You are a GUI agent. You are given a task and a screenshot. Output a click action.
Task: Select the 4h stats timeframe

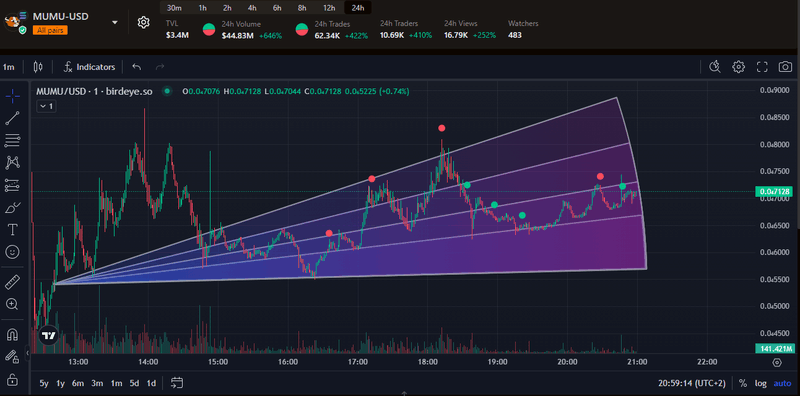pos(252,8)
